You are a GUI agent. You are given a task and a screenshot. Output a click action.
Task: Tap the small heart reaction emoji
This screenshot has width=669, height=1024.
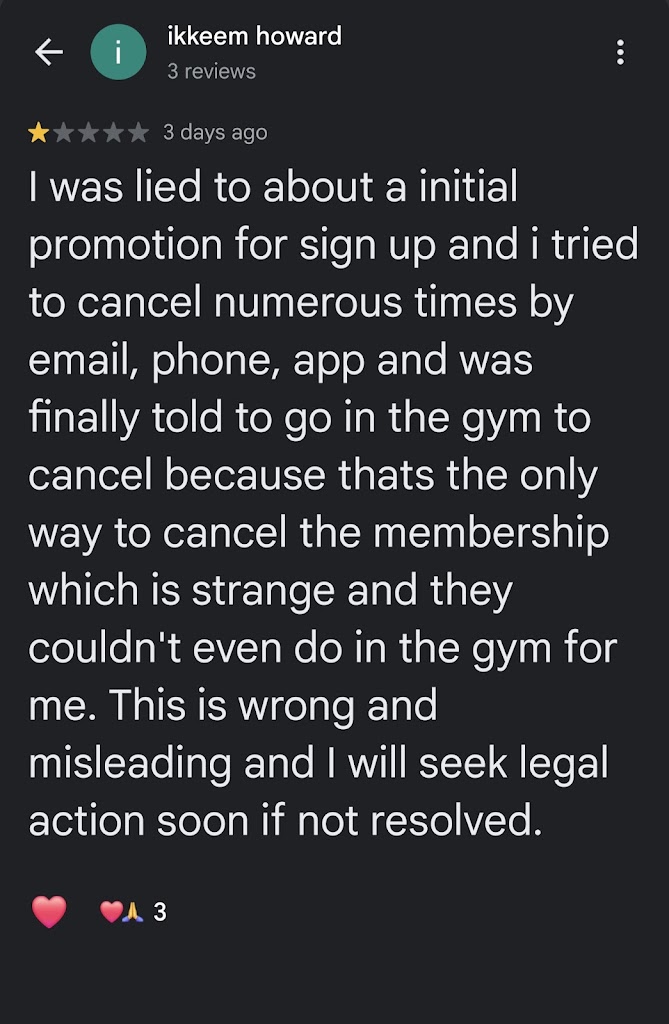(x=110, y=912)
